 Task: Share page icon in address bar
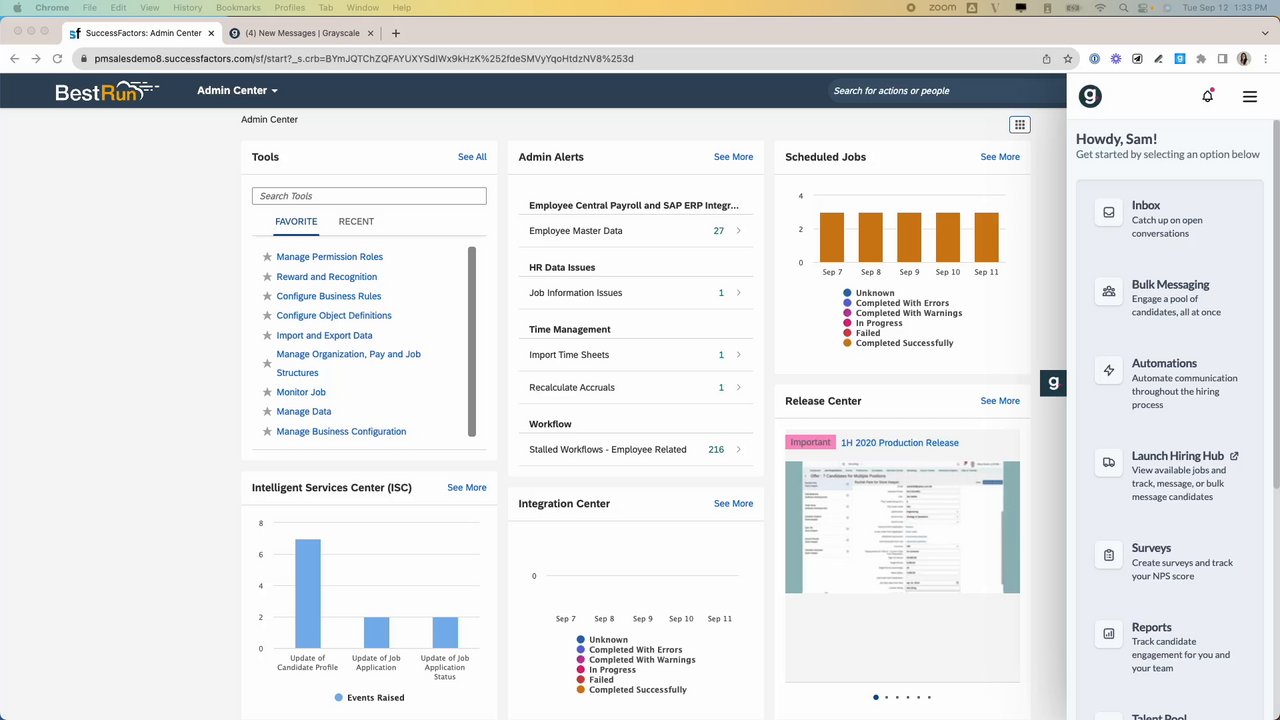1047,59
